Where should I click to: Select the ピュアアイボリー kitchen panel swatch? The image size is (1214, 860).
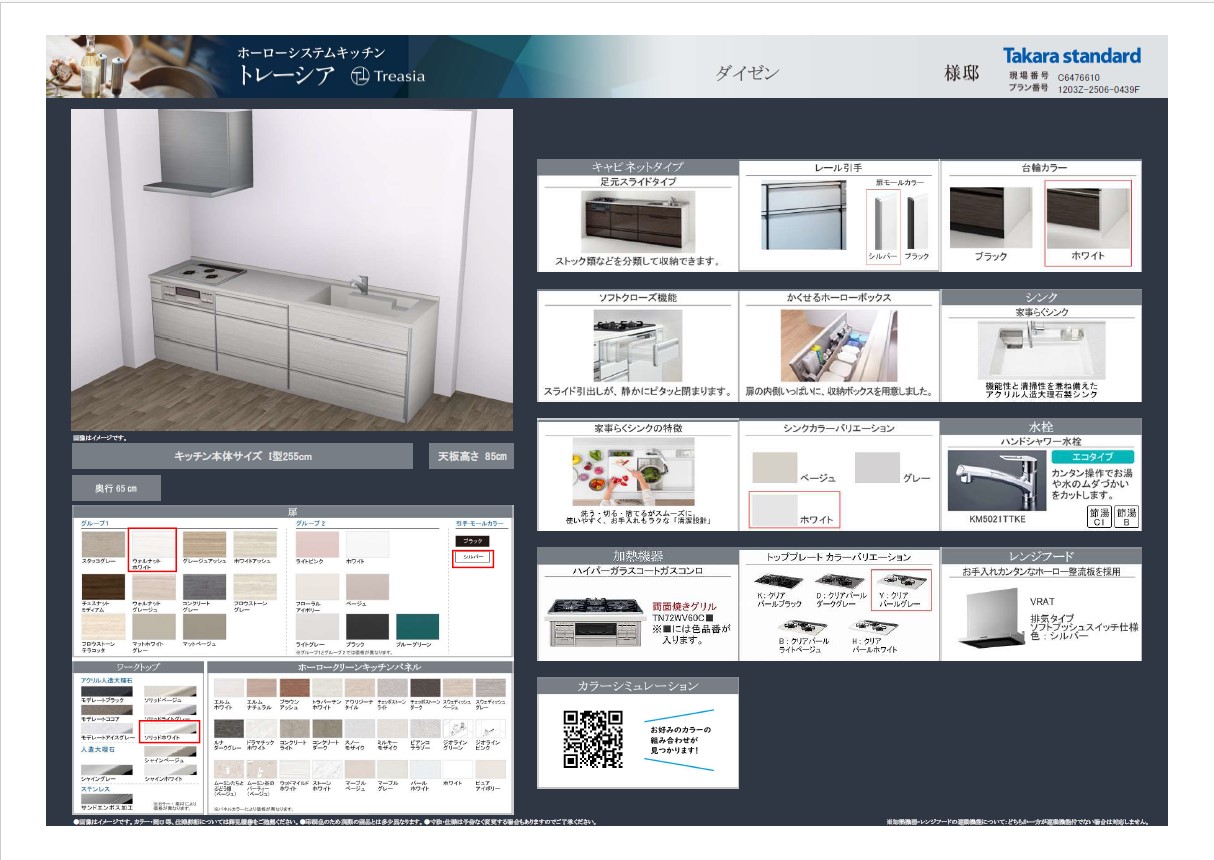(x=491, y=769)
